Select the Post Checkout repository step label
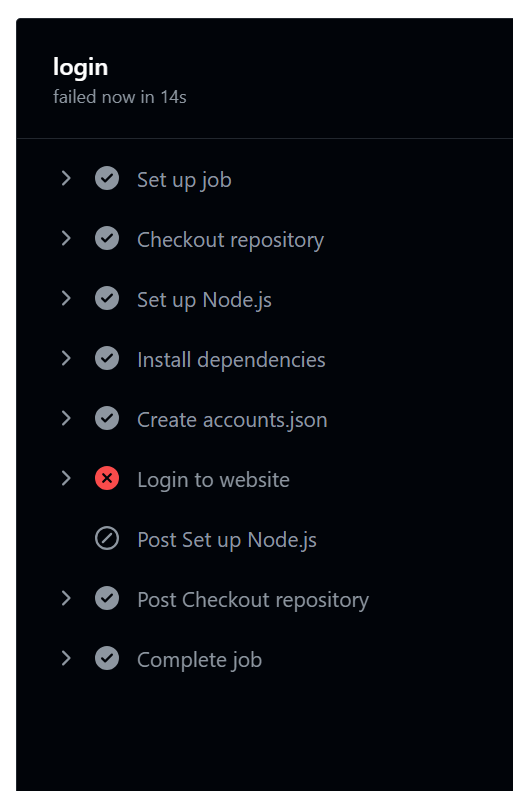Image resolution: width=513 pixels, height=791 pixels. 253,600
